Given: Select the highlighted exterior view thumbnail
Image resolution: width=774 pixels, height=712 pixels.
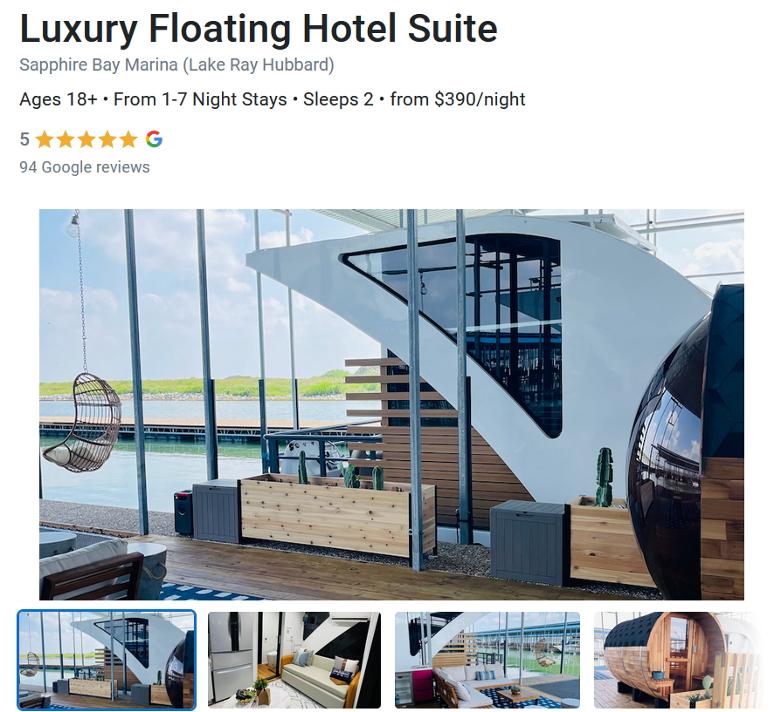Looking at the screenshot, I should point(107,660).
